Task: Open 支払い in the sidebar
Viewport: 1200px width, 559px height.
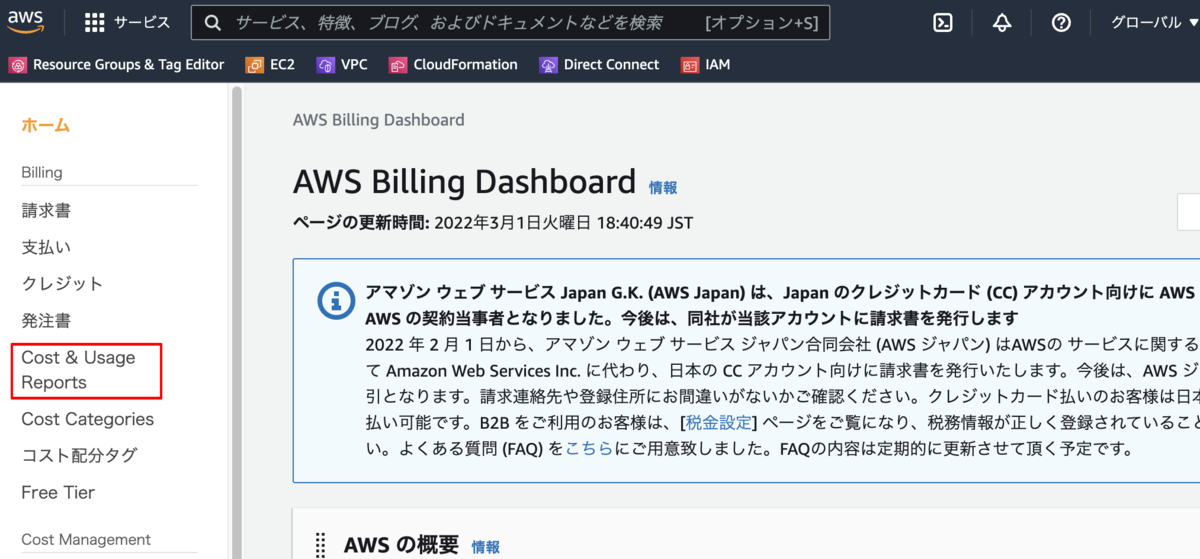Action: pyautogui.click(x=46, y=247)
